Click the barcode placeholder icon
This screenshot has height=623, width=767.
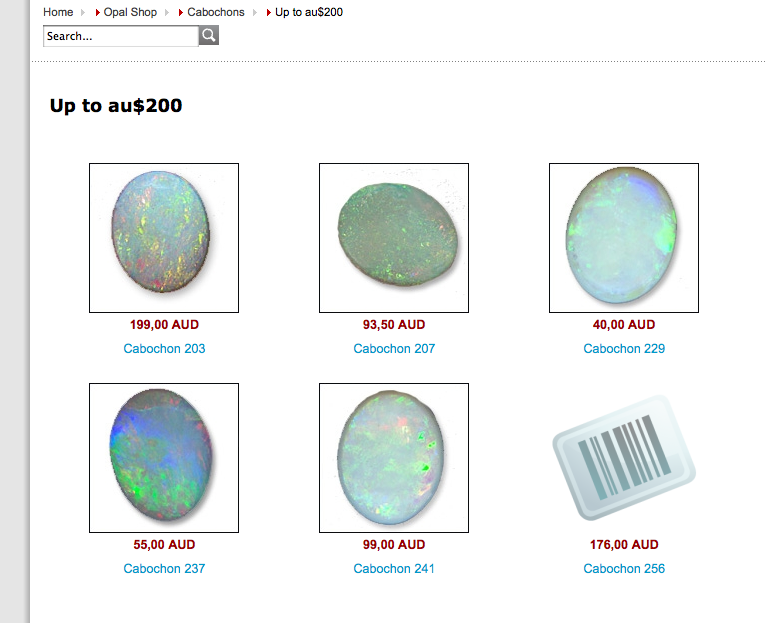pos(624,458)
